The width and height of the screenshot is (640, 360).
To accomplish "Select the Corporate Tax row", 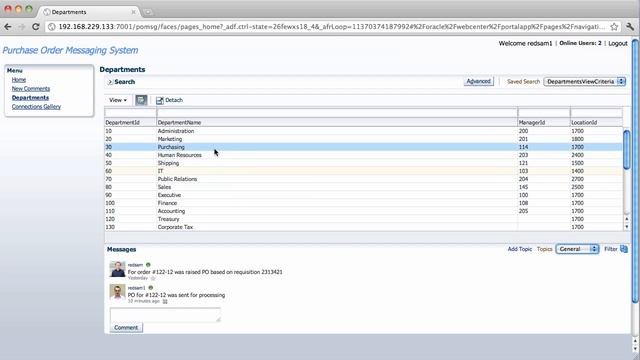I will (x=364, y=227).
